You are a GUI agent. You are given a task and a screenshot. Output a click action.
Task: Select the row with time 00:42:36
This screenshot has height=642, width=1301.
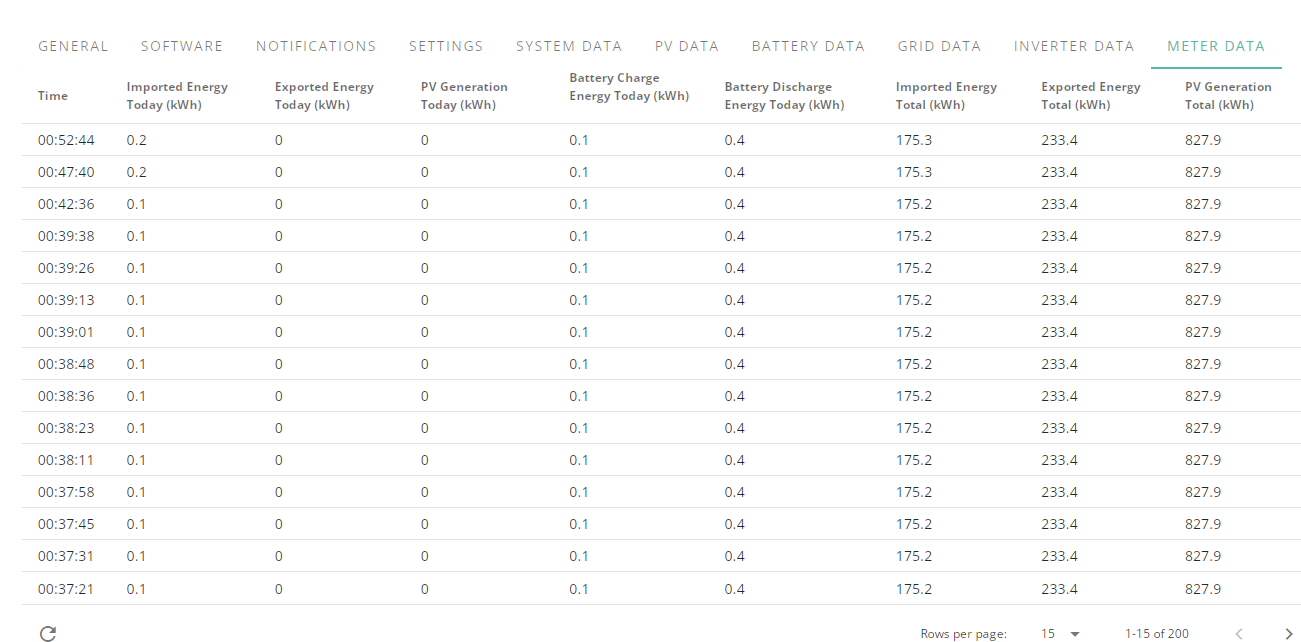click(661, 204)
